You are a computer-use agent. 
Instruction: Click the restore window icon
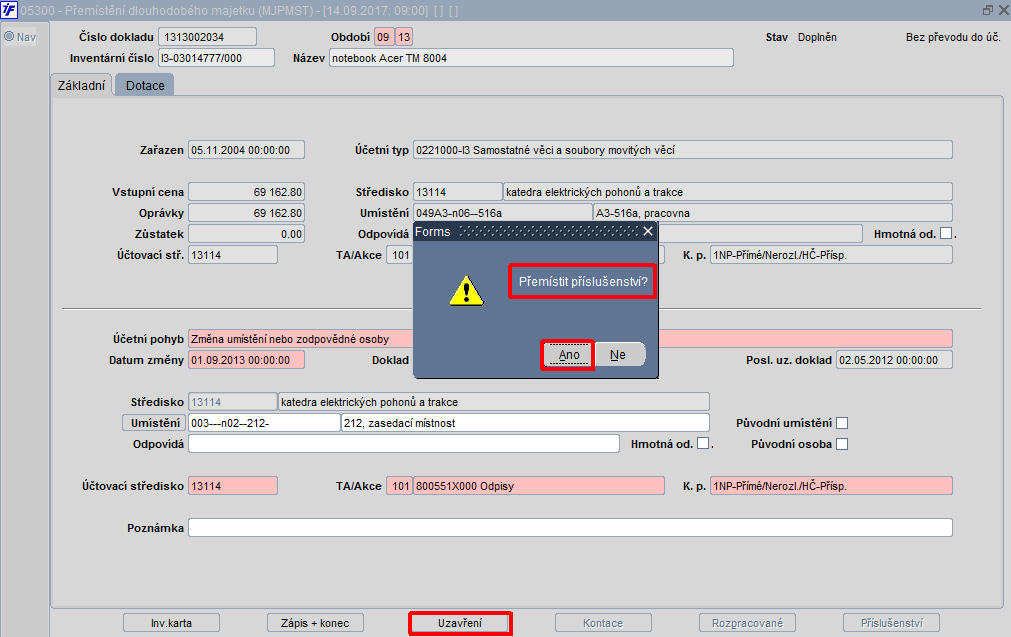coord(987,10)
